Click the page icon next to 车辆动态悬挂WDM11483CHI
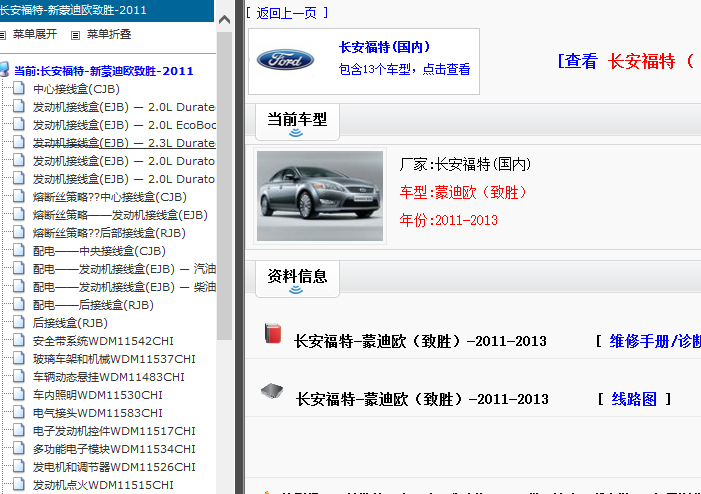The image size is (701, 494). 18,376
